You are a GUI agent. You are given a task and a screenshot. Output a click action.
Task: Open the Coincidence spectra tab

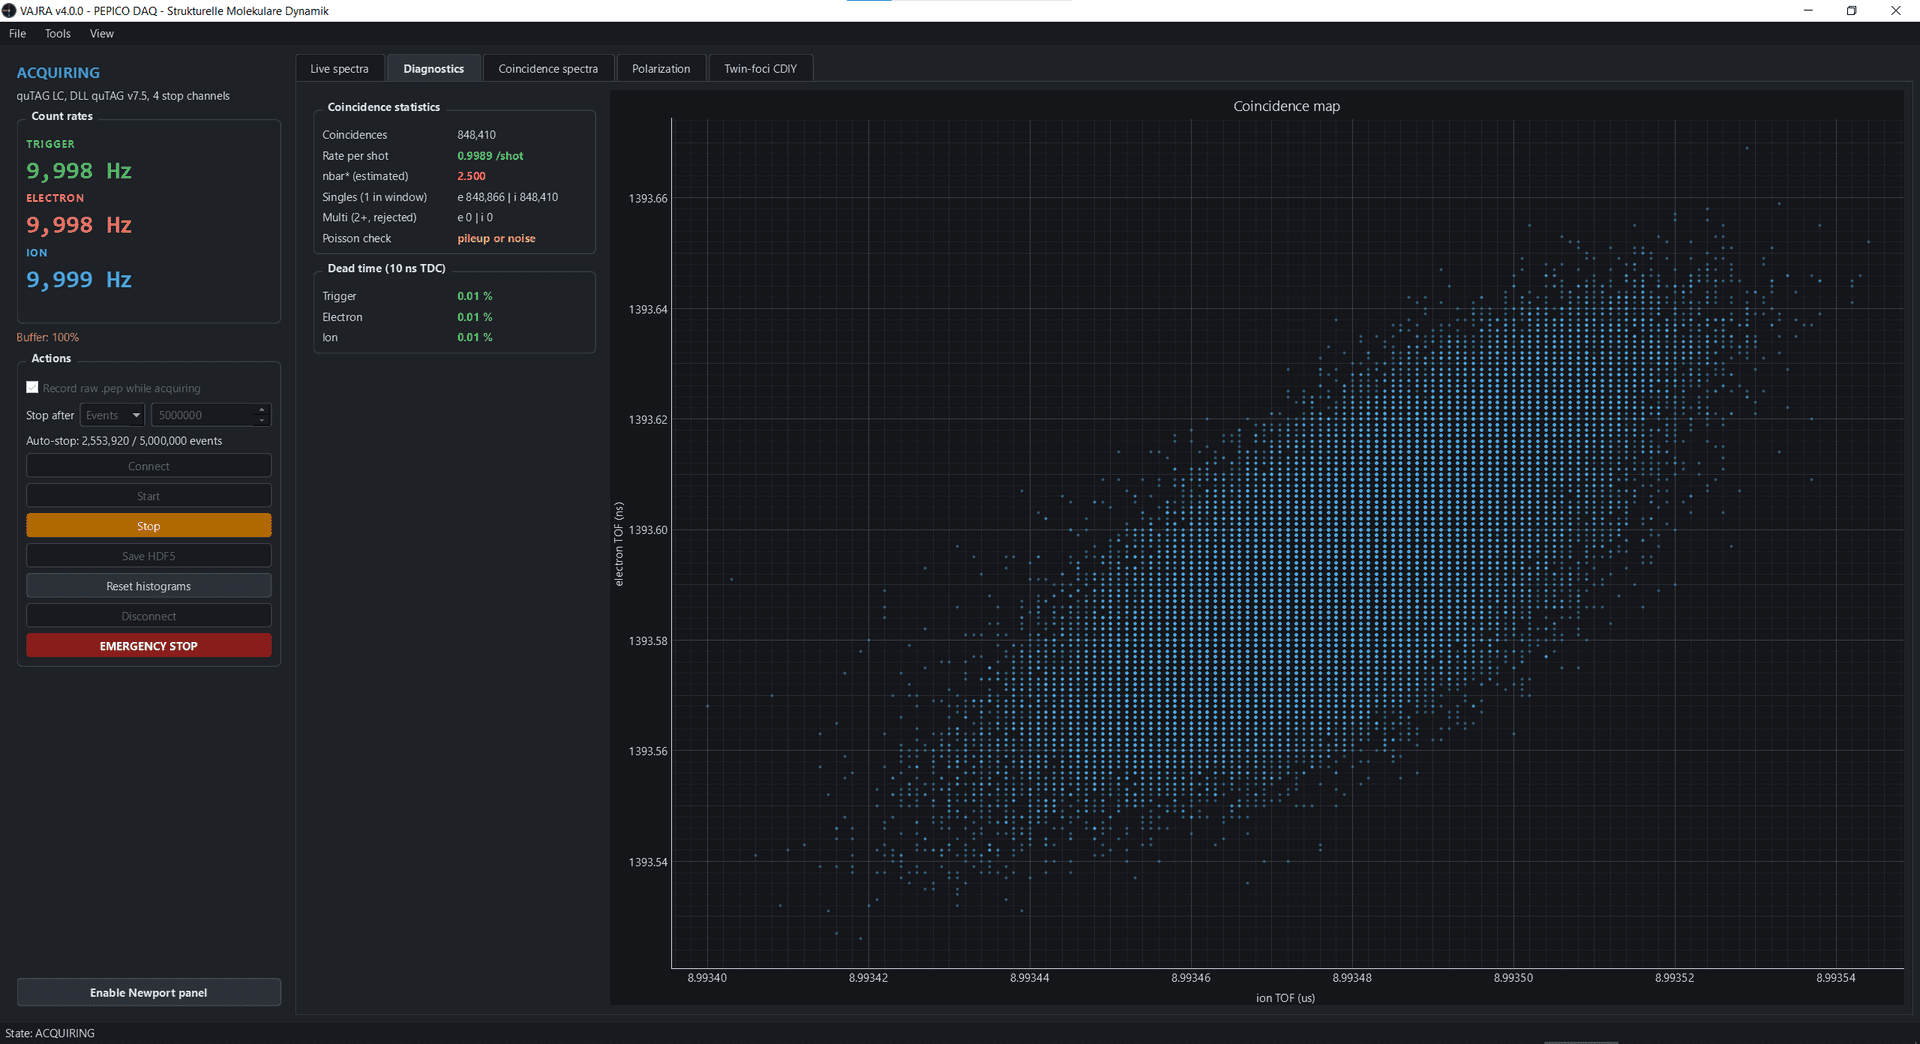click(548, 69)
